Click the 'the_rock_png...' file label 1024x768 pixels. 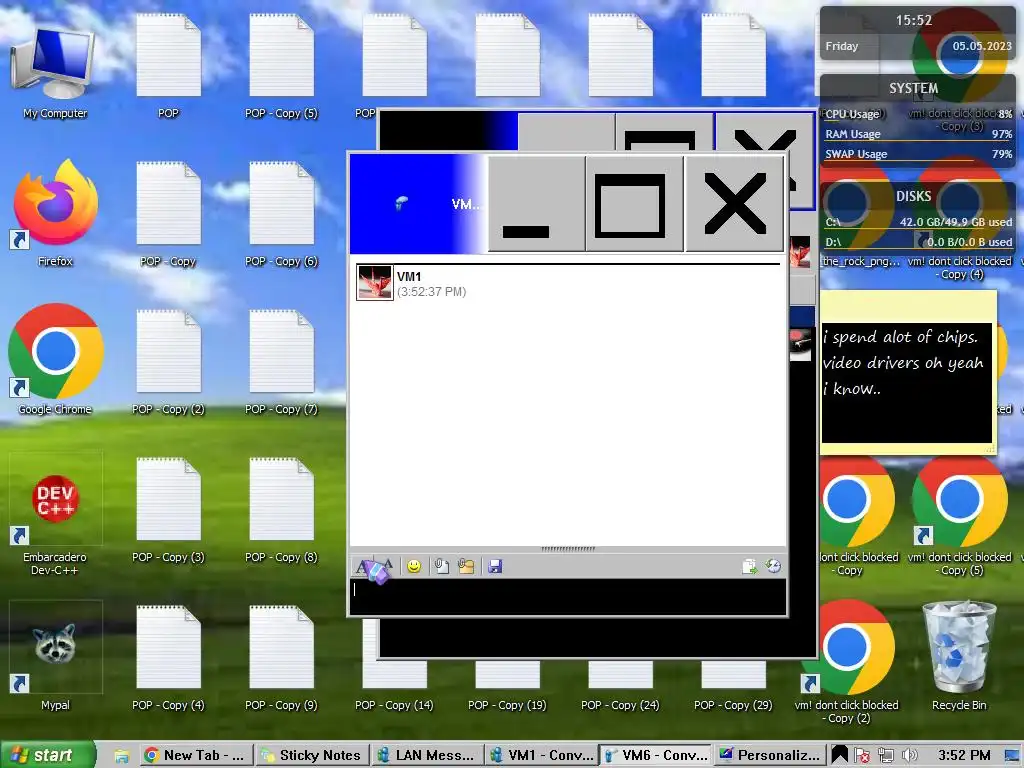pos(861,261)
